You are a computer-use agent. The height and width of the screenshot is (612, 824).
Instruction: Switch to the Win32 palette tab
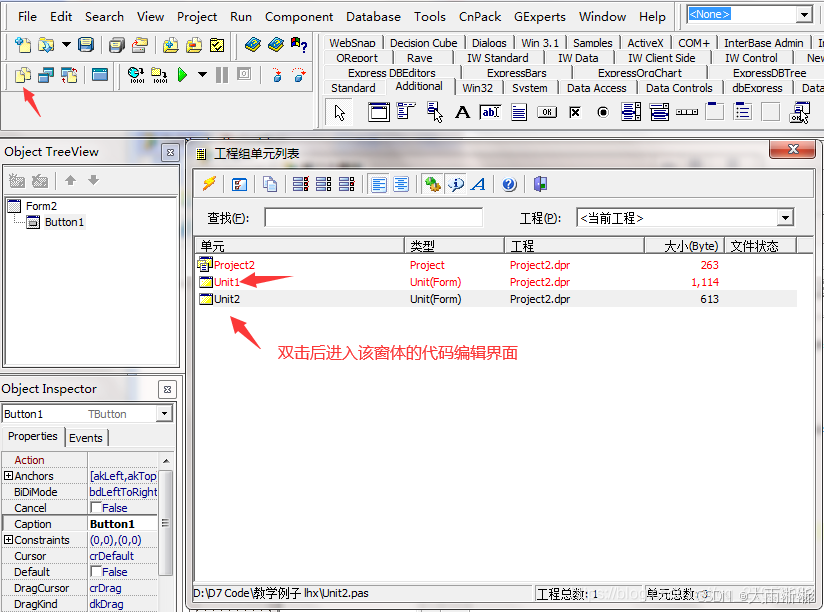pos(478,88)
